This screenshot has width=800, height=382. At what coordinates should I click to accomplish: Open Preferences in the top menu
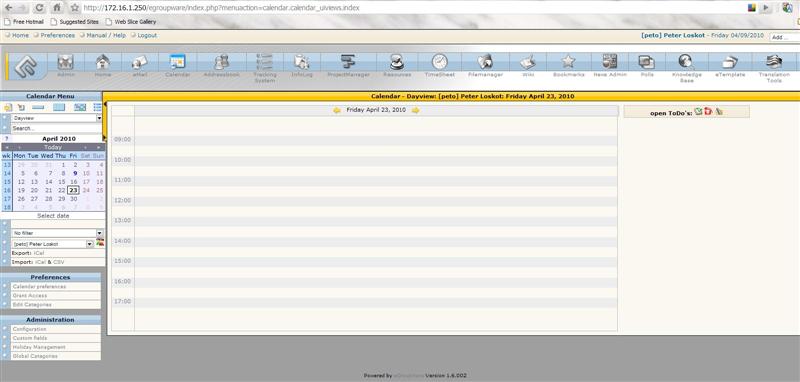pyautogui.click(x=58, y=35)
